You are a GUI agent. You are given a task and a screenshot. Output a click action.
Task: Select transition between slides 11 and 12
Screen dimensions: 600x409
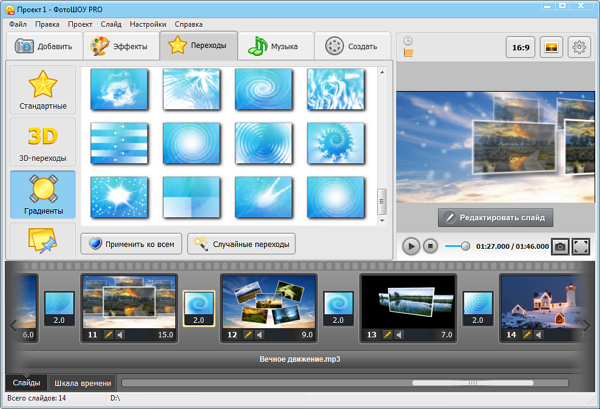(199, 308)
